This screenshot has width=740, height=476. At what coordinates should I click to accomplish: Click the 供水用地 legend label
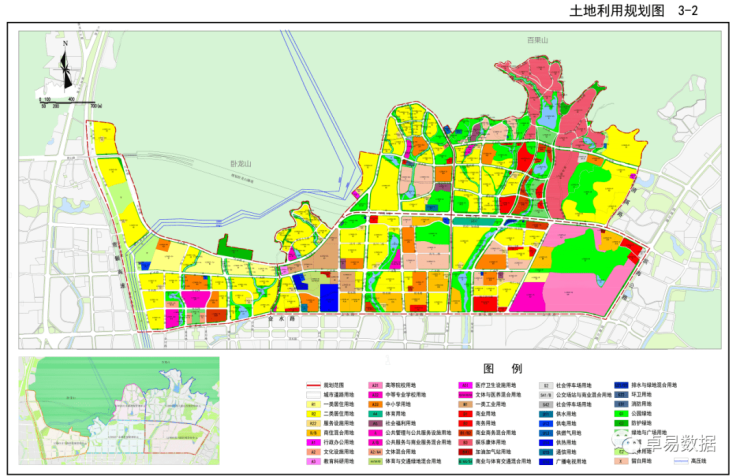(566, 414)
